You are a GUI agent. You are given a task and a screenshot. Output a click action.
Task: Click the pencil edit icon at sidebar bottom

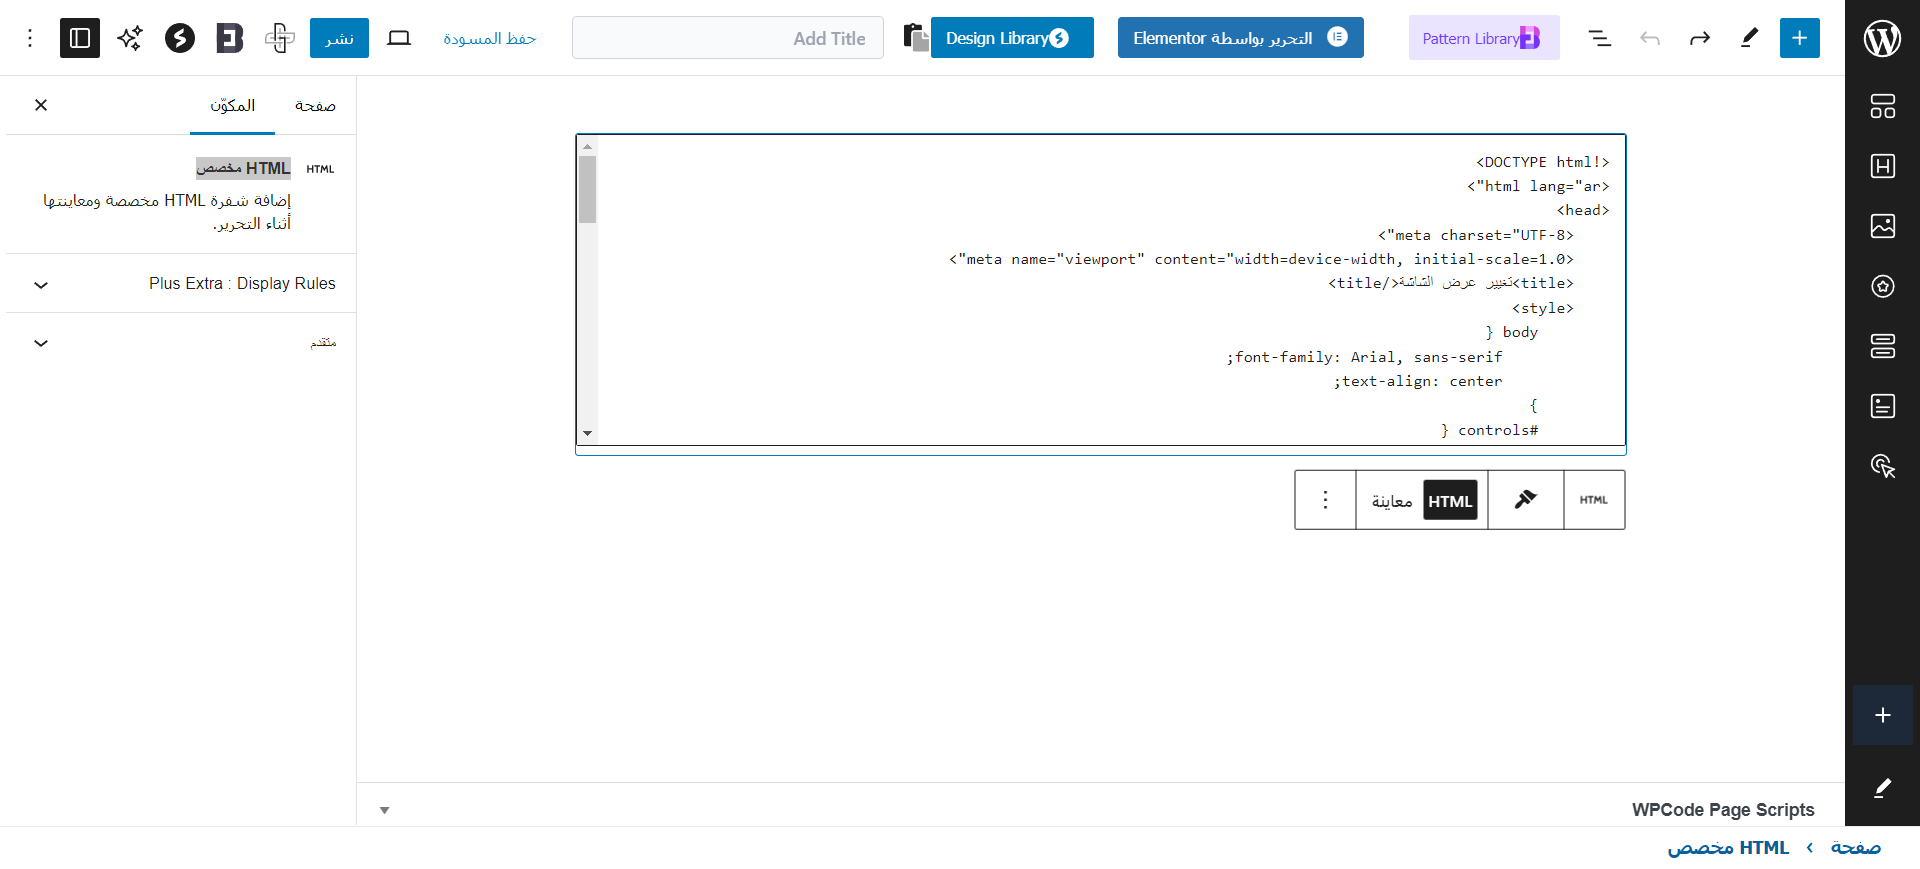coord(1883,788)
